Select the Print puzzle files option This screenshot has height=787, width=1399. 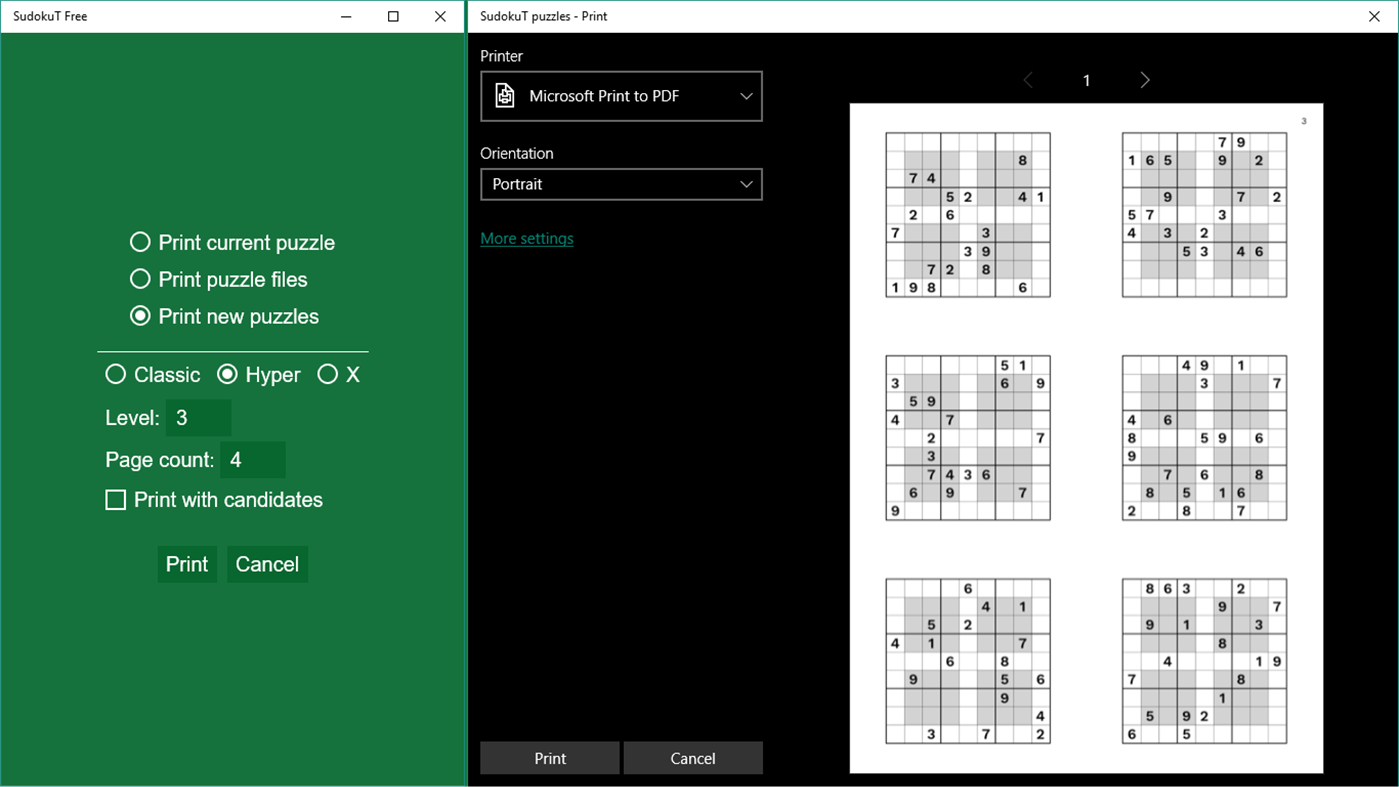coord(140,279)
